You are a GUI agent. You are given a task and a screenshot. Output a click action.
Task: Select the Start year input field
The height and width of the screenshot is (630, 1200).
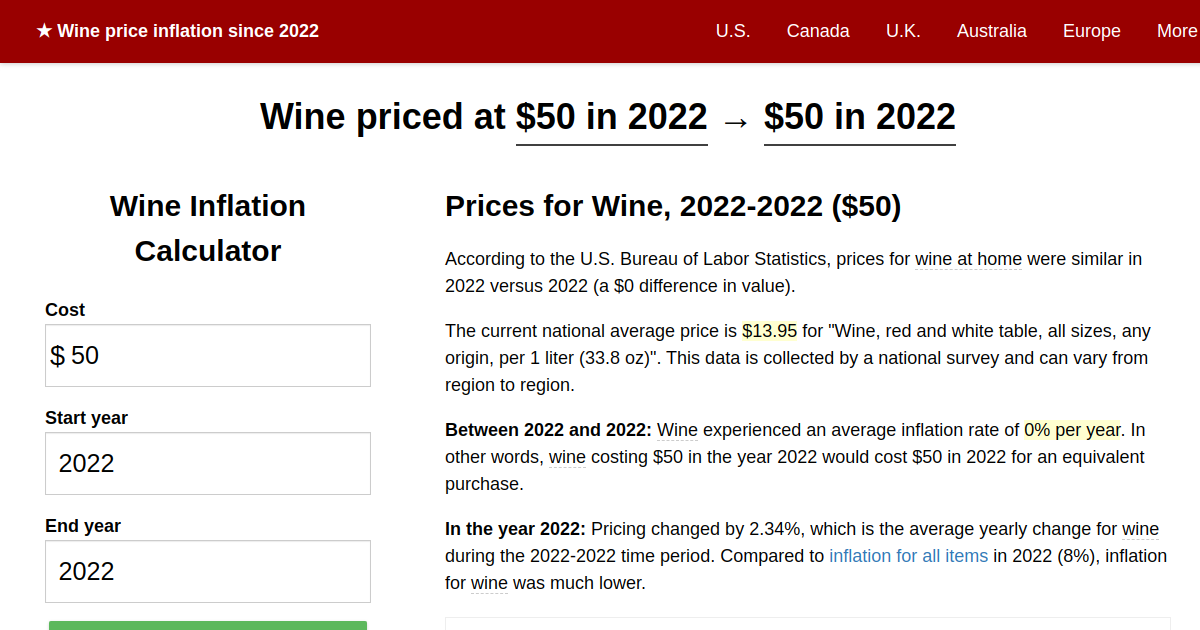click(207, 463)
